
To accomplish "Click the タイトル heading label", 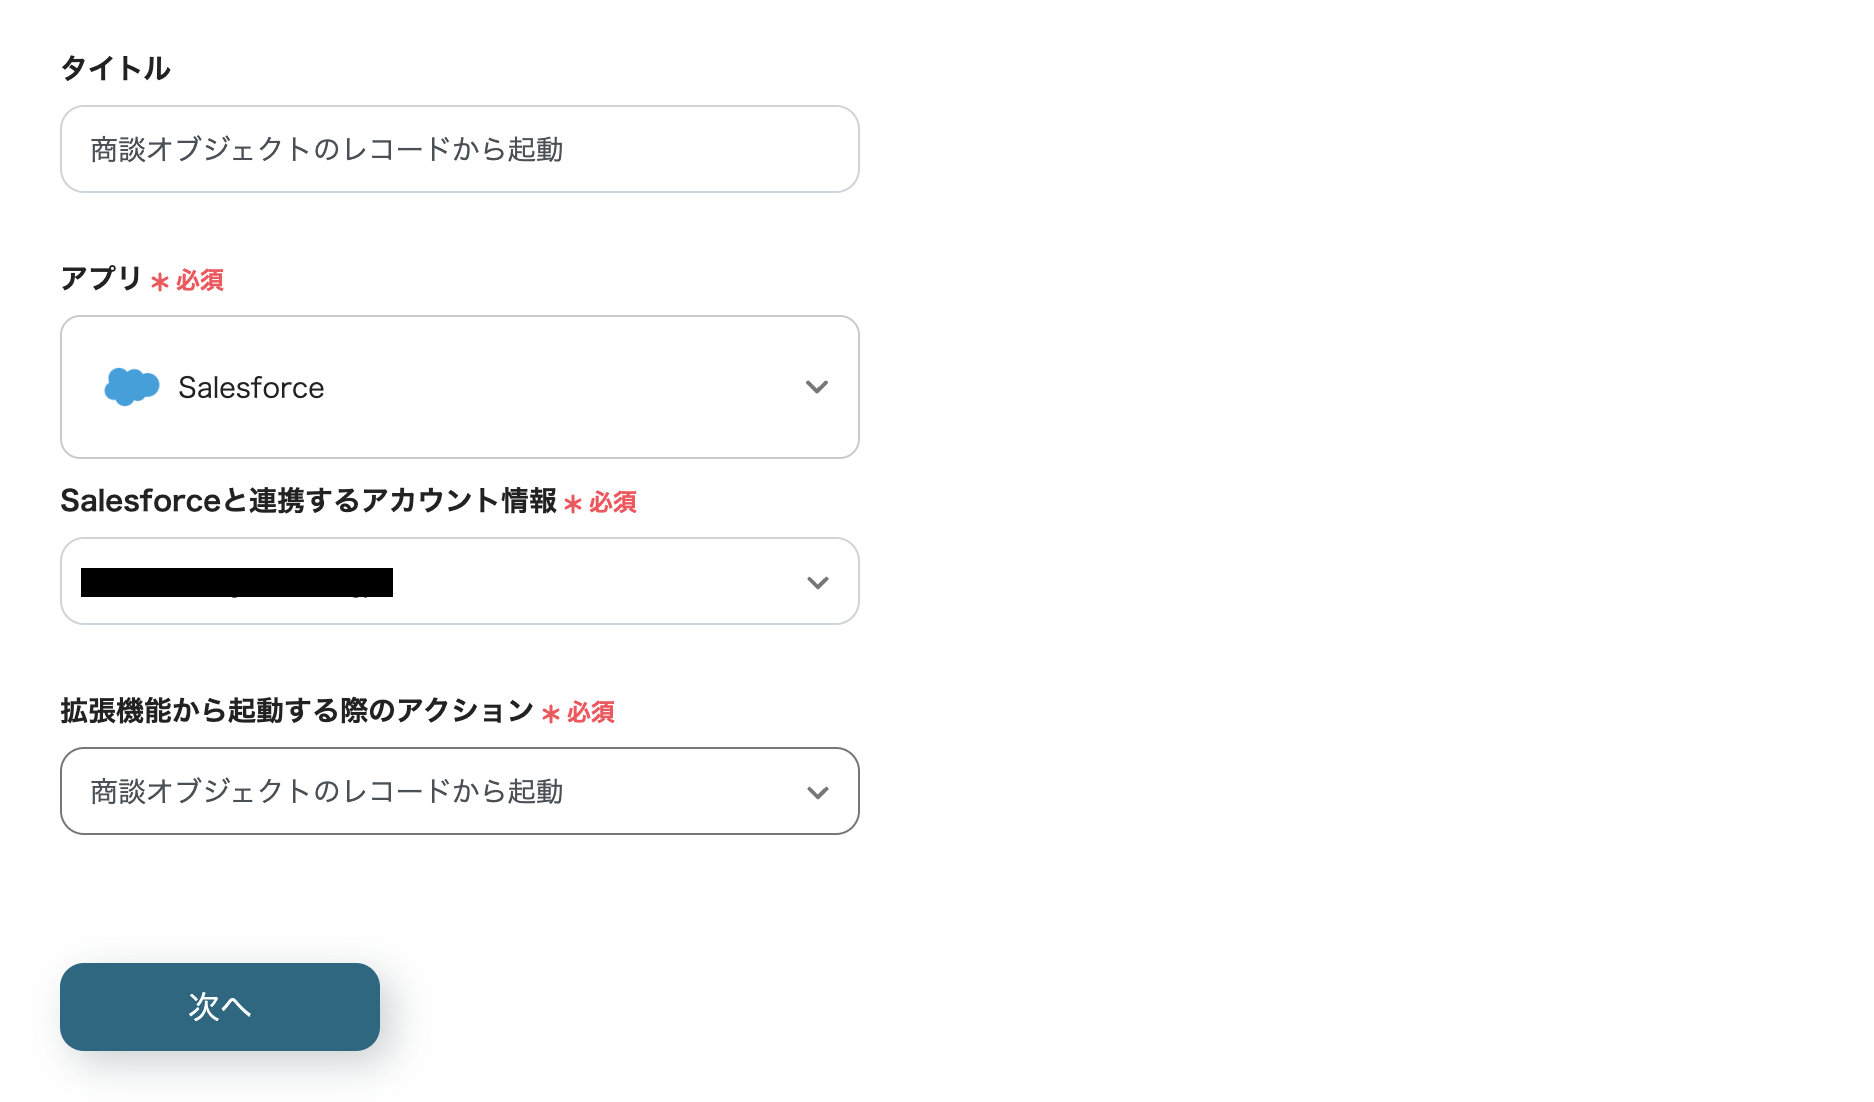I will tap(115, 68).
